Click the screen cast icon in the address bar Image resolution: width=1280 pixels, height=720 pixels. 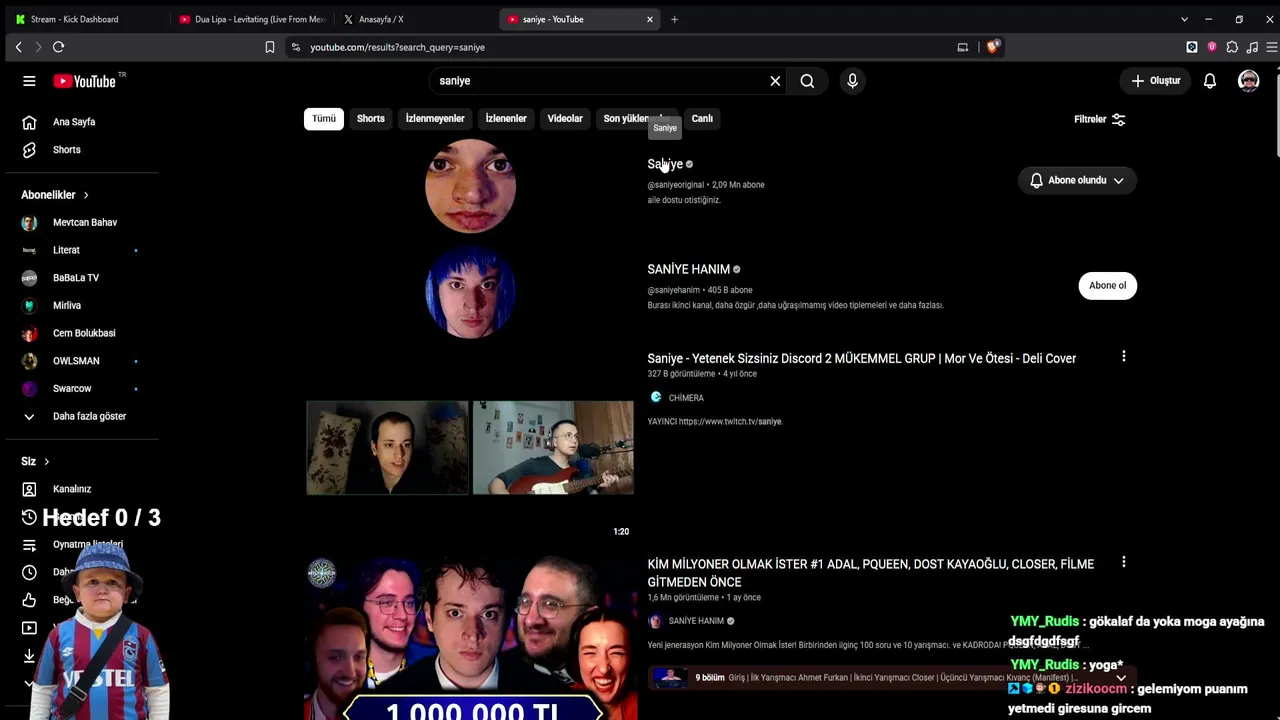tap(963, 47)
